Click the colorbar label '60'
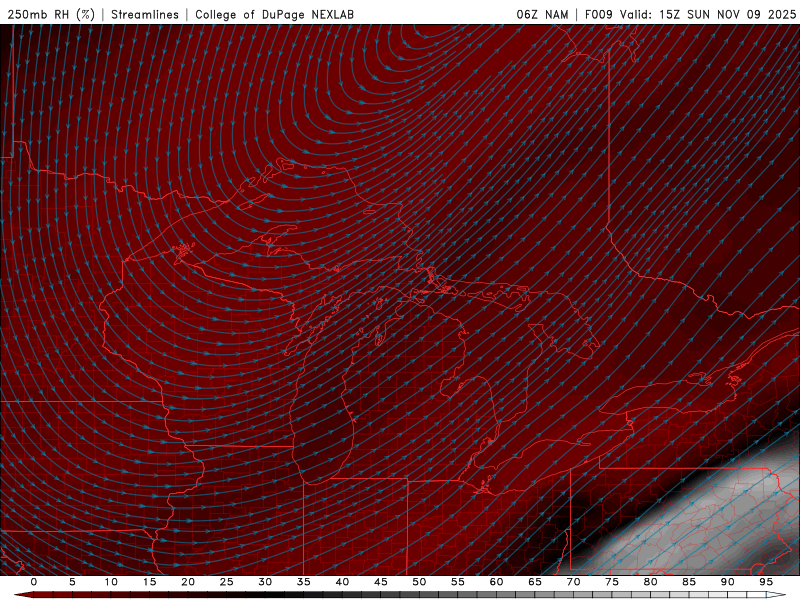Screen dimensions: 800x600 496,582
